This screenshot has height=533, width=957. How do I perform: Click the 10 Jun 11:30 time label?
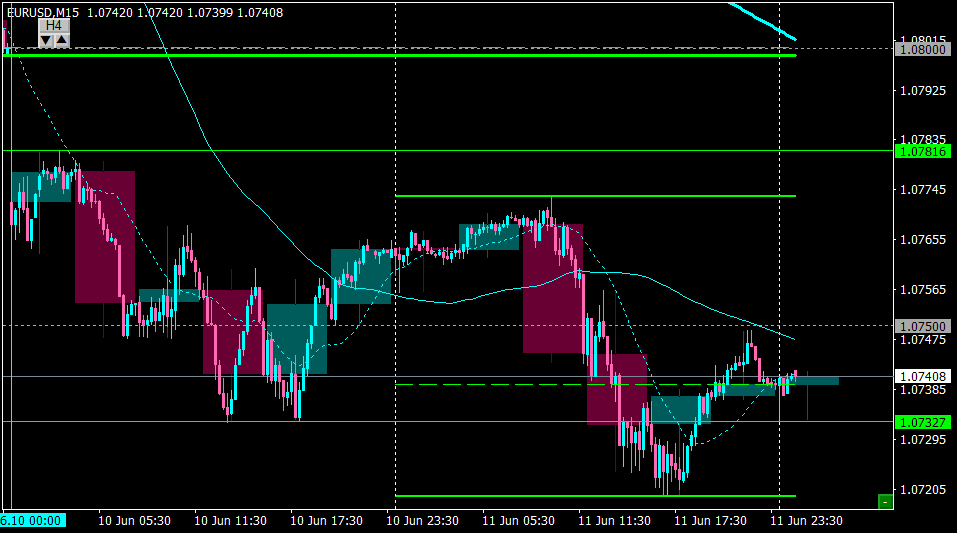pos(230,521)
